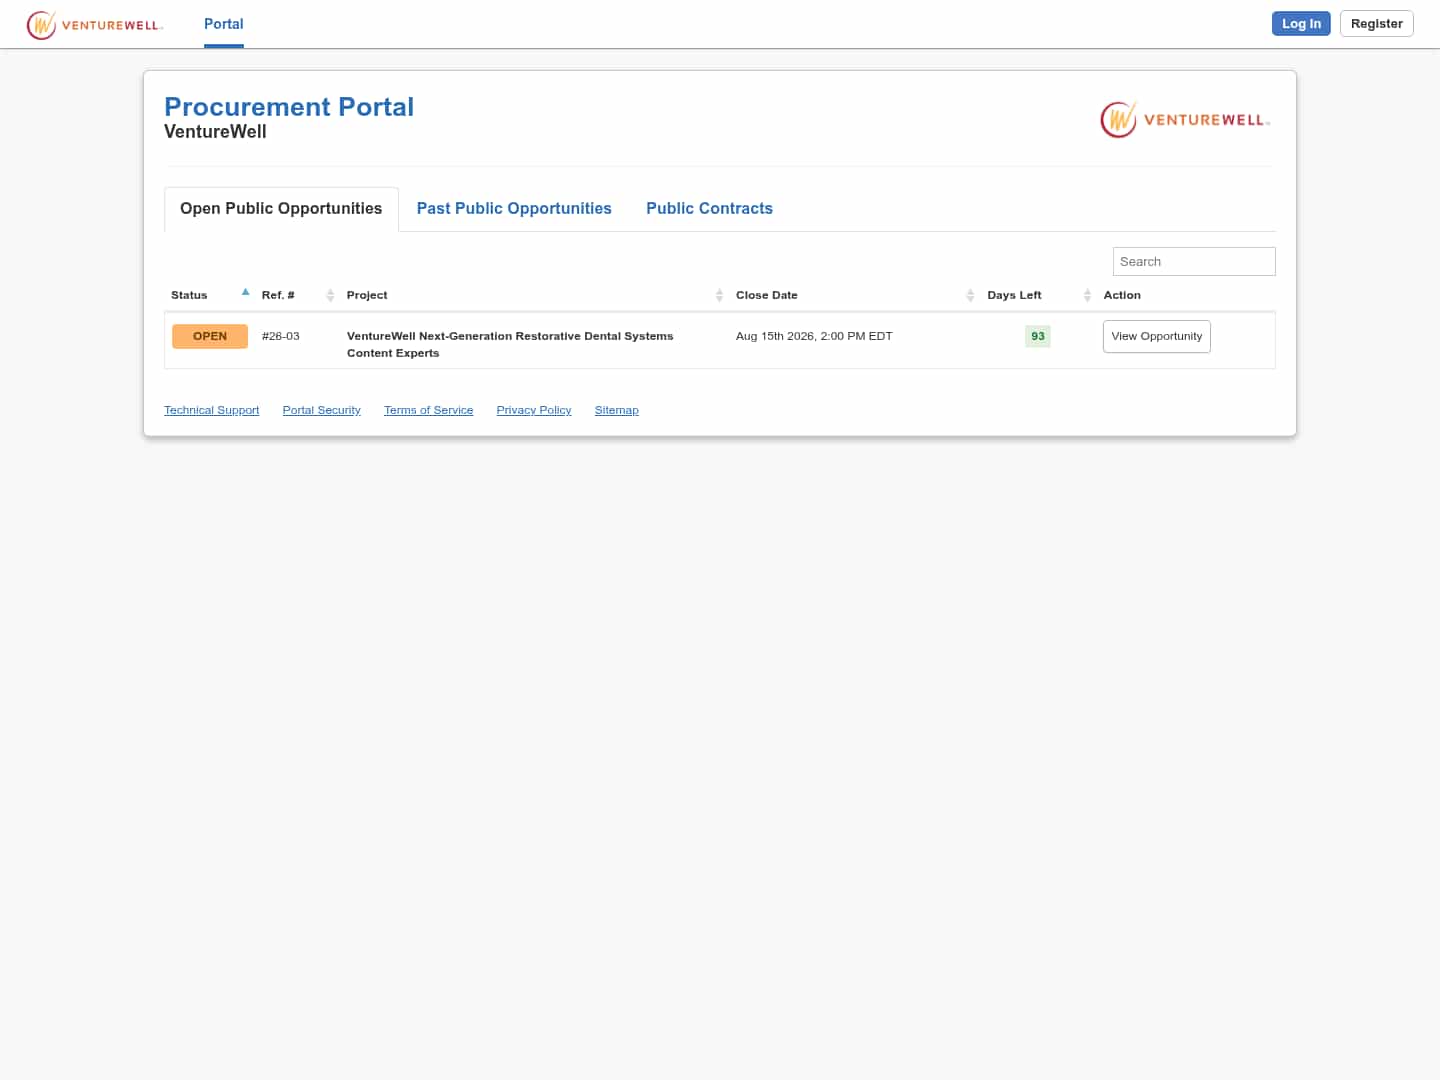Open Portal Security link
The image size is (1440, 1080).
[x=321, y=410]
